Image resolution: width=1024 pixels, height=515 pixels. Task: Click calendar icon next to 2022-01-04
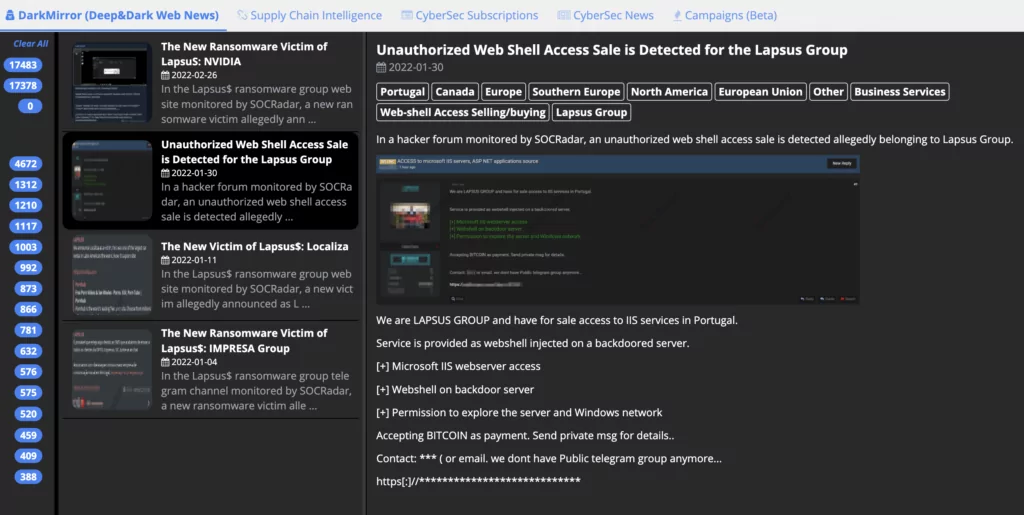click(x=165, y=362)
